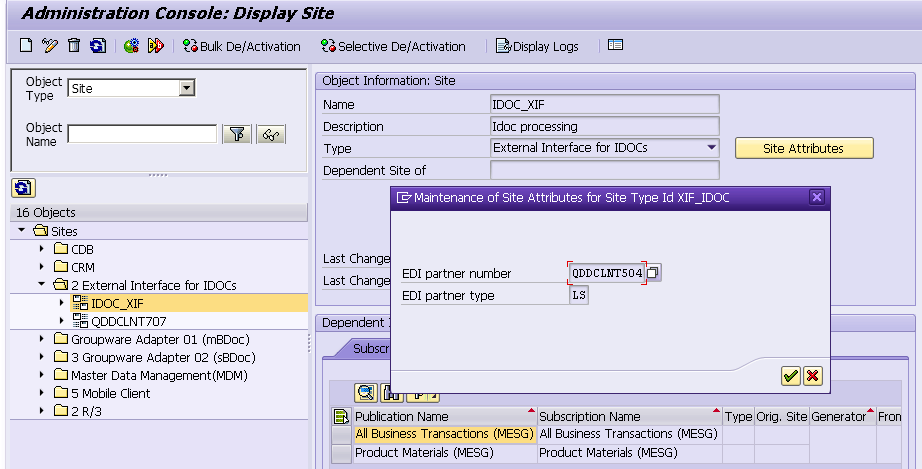Open Selective De/Activation

pos(393,46)
